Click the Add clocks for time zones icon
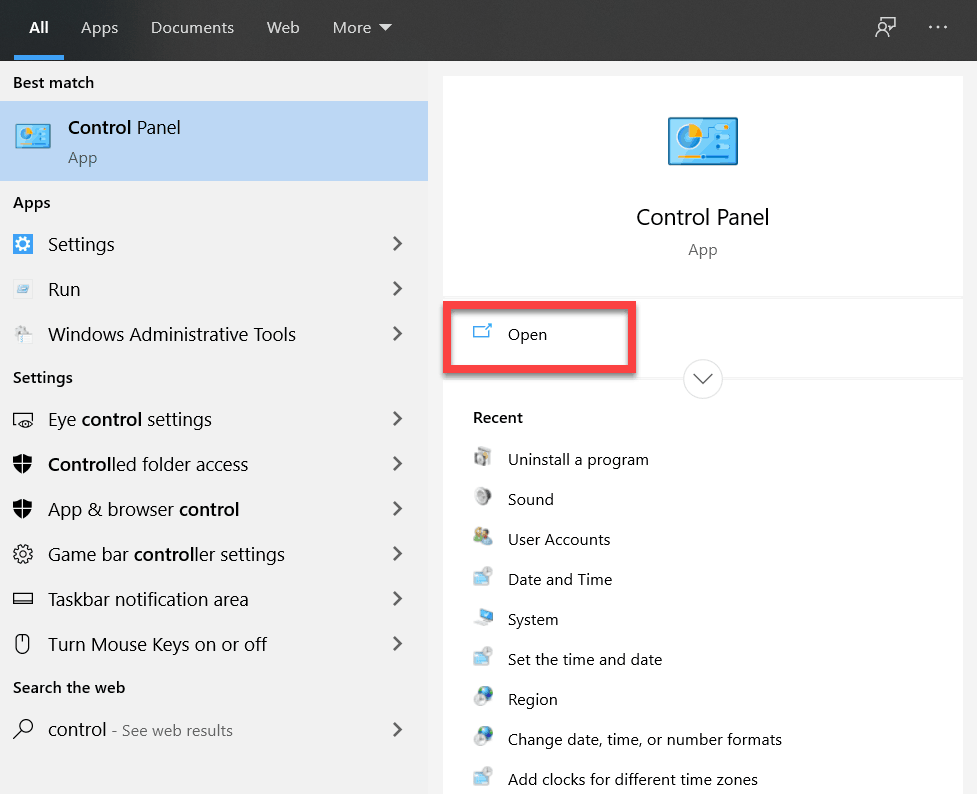 point(483,777)
